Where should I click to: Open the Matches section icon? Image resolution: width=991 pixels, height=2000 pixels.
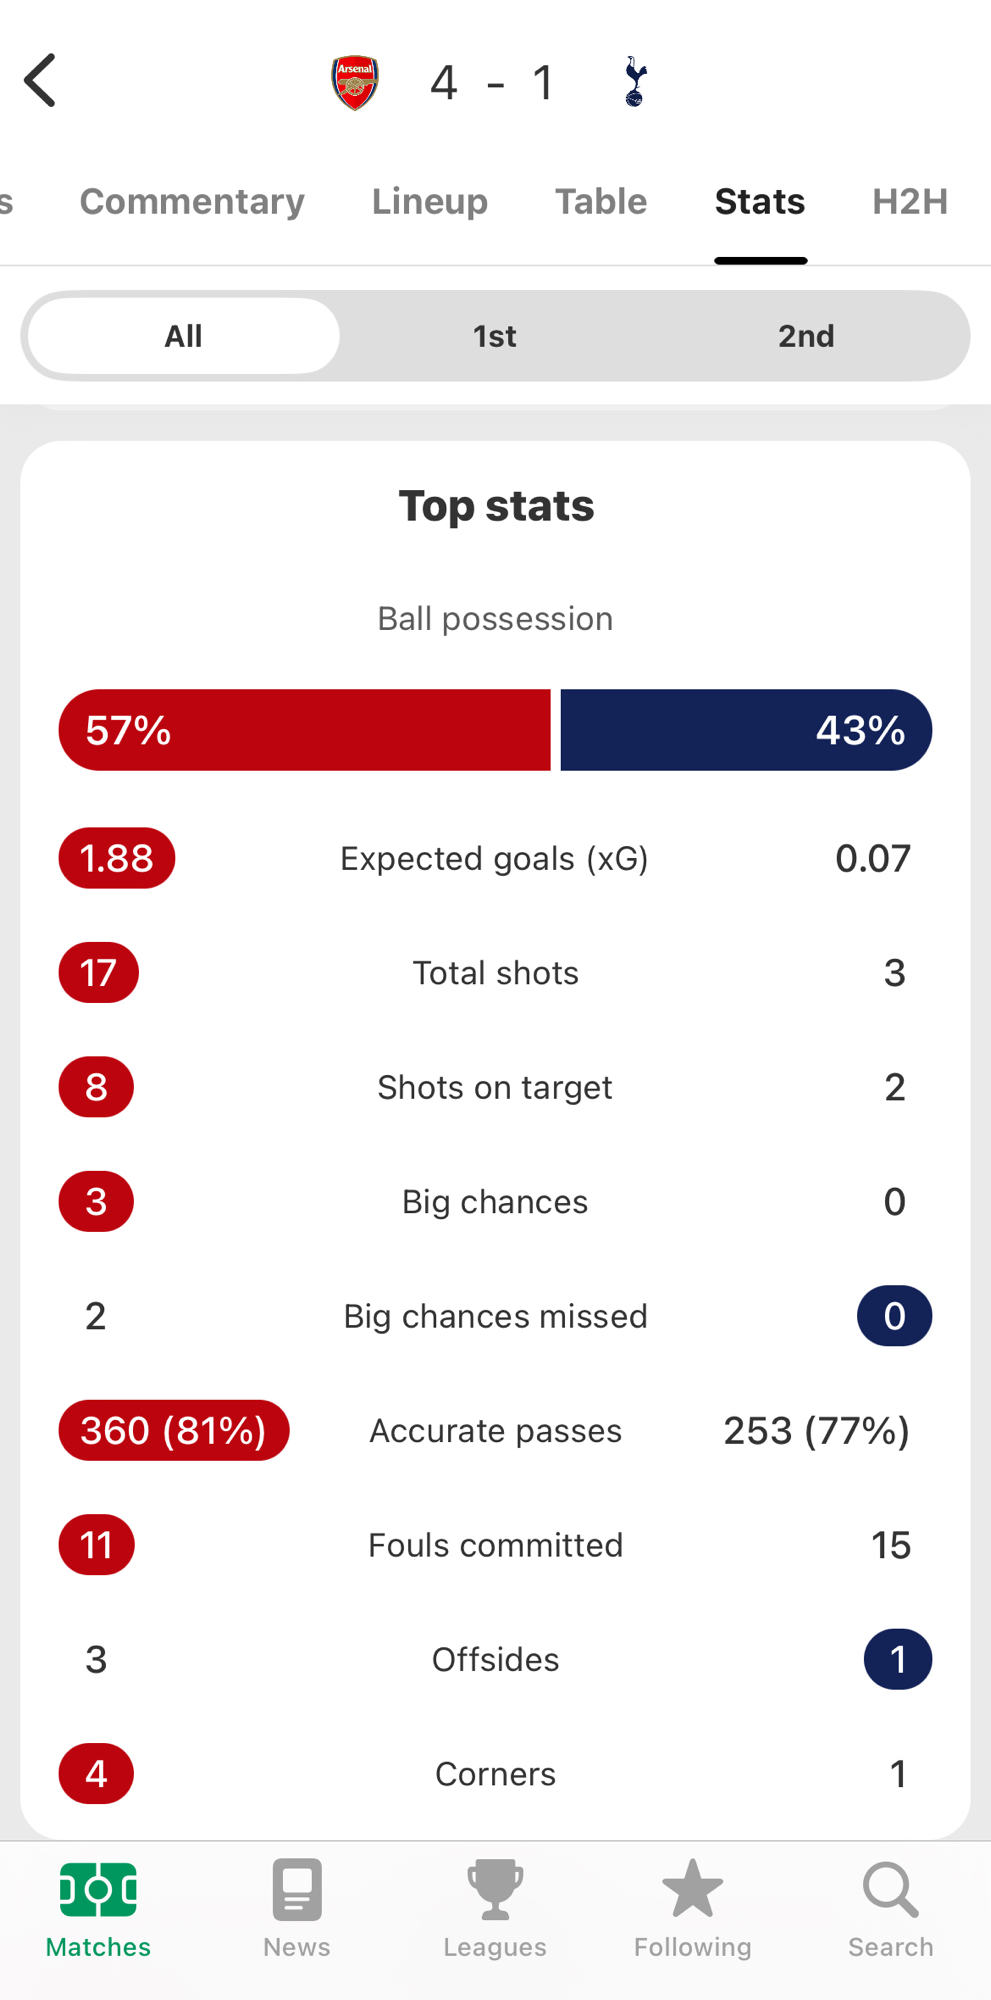(x=98, y=1890)
